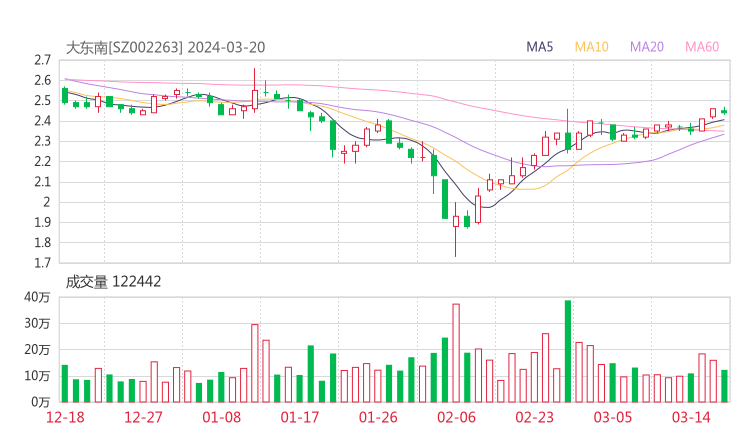
Task: Click the 20万 volume axis label
Action: [x=37, y=350]
